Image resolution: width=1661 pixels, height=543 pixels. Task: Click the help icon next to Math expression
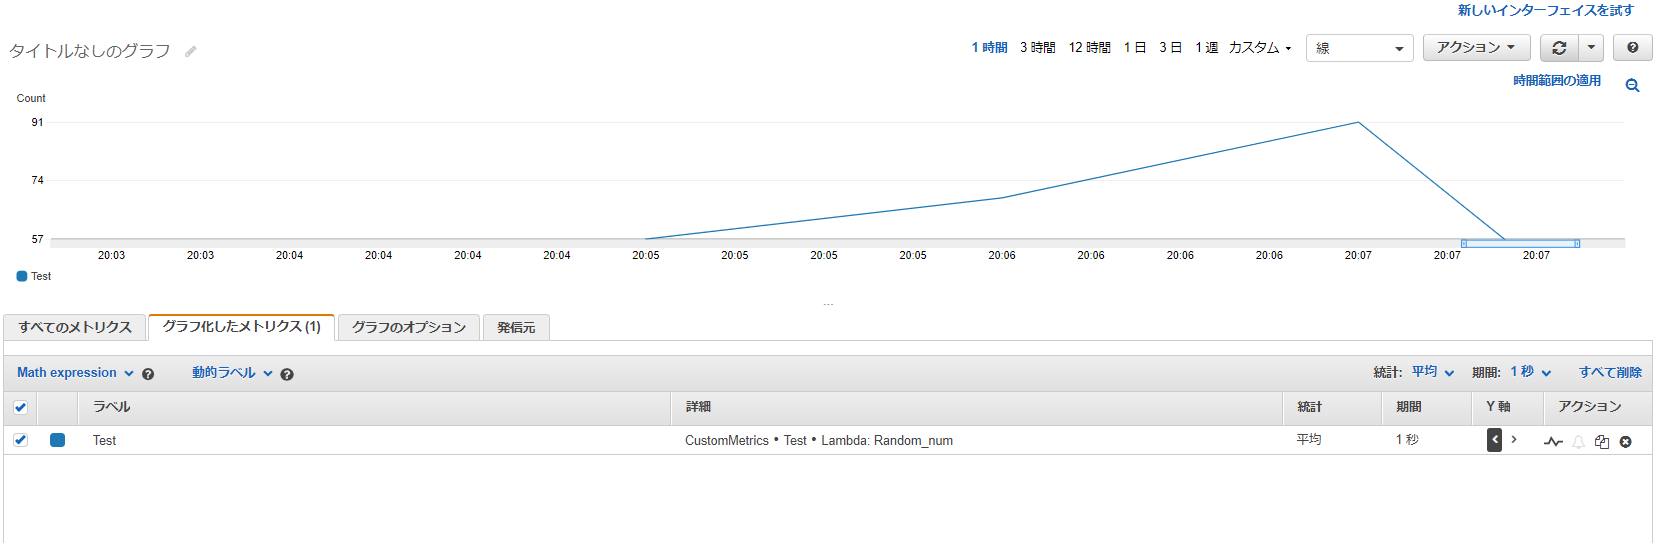[148, 374]
